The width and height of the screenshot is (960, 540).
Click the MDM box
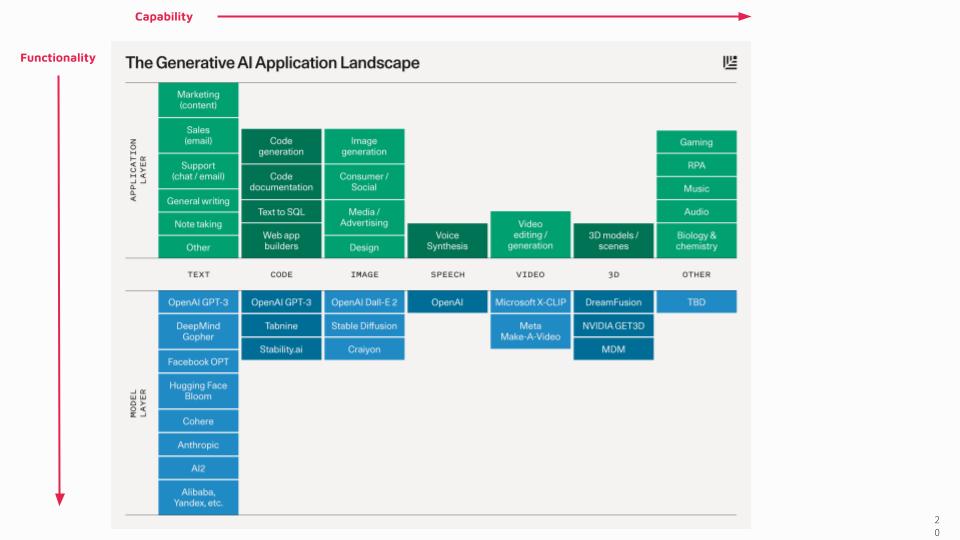tap(613, 349)
